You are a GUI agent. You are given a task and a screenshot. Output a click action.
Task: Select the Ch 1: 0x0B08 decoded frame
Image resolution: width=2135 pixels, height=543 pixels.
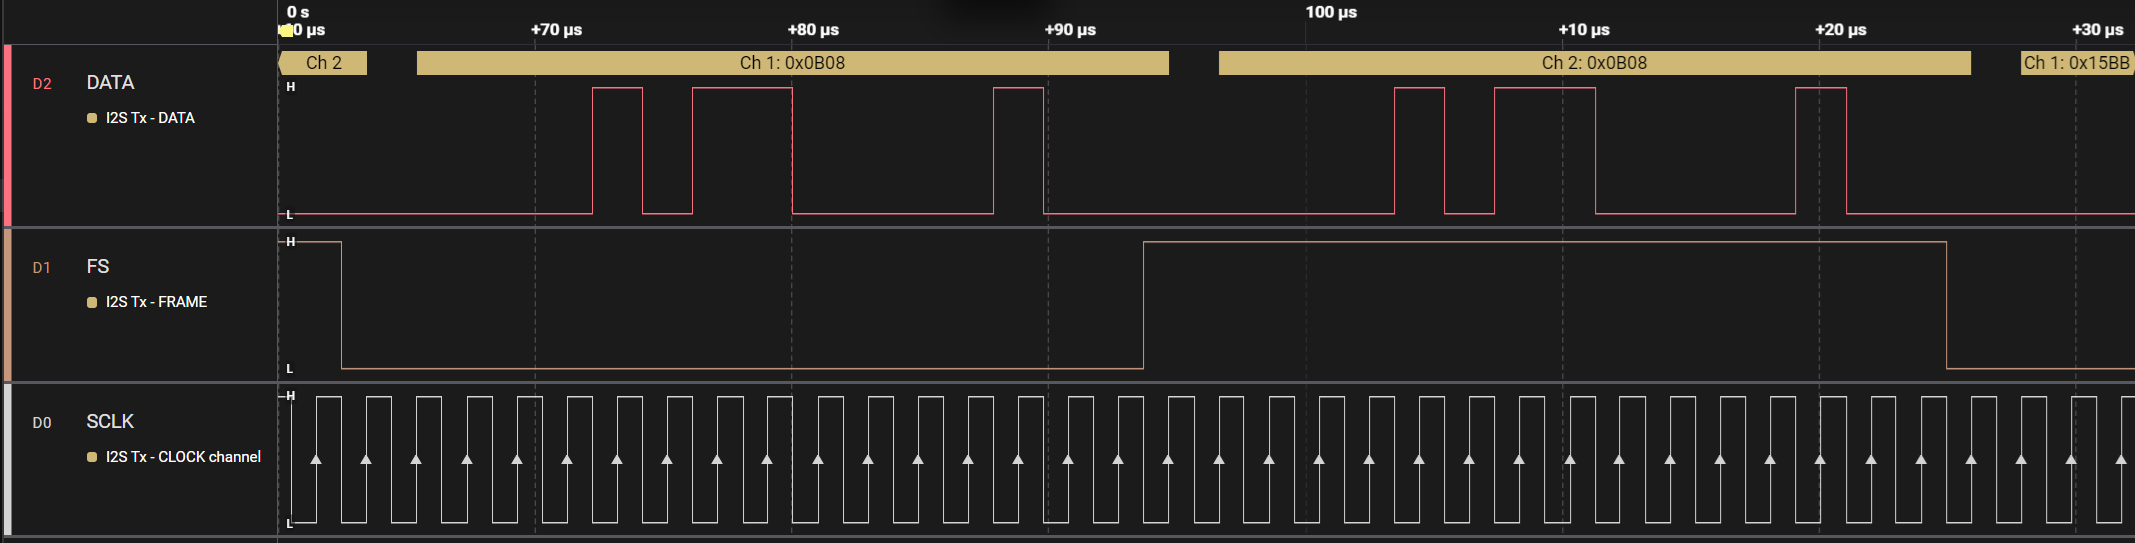pyautogui.click(x=792, y=63)
